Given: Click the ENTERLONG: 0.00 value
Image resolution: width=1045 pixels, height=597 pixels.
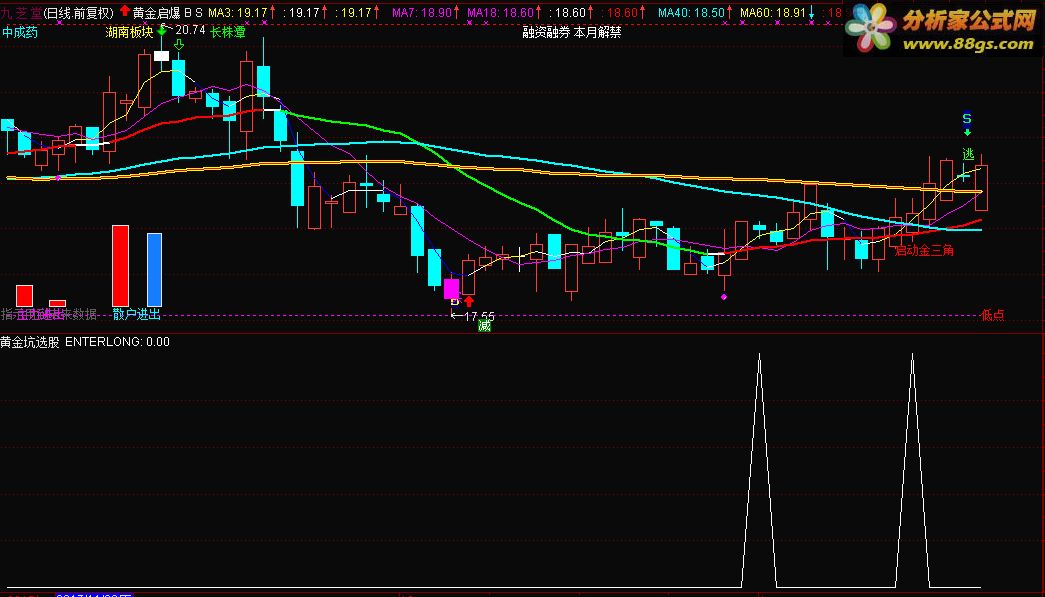Looking at the screenshot, I should tap(117, 342).
